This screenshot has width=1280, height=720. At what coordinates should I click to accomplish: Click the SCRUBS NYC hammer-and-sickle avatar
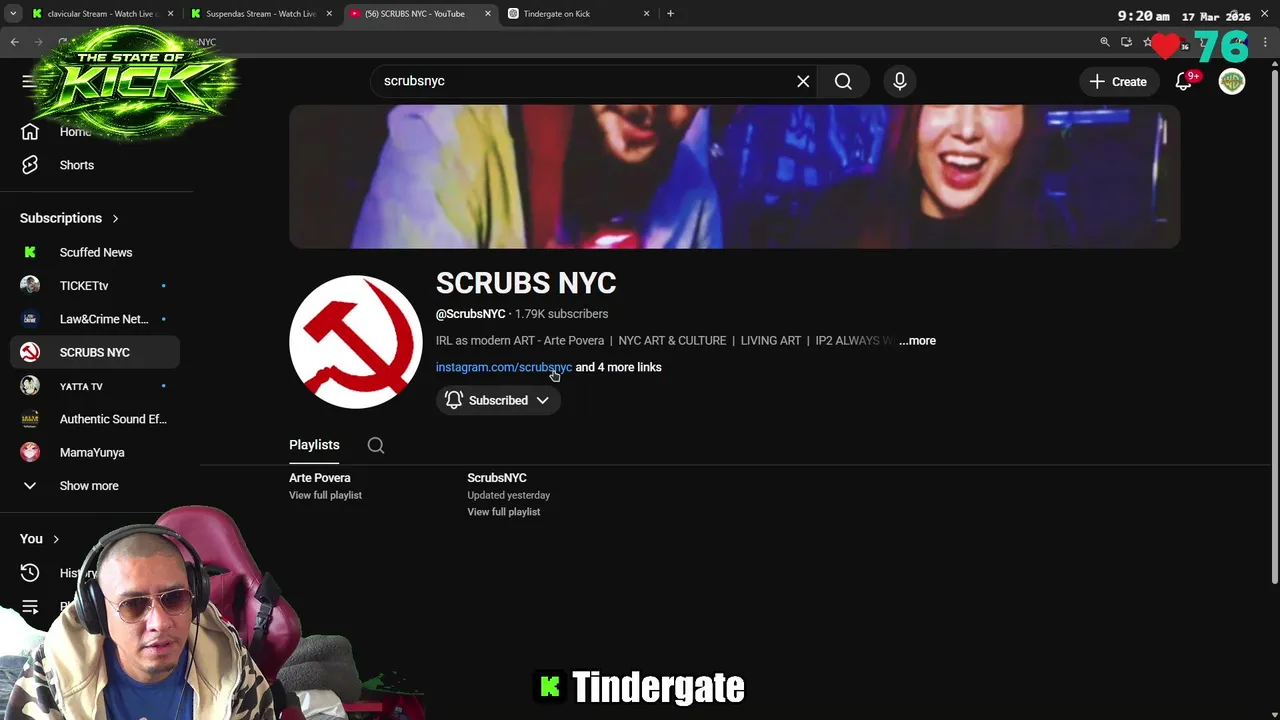click(x=356, y=342)
